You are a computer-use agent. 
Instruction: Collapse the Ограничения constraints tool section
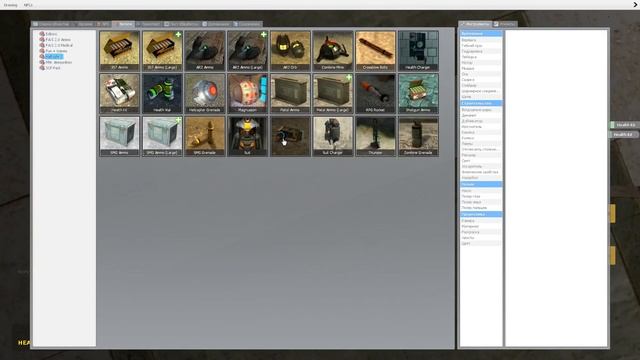[x=481, y=33]
